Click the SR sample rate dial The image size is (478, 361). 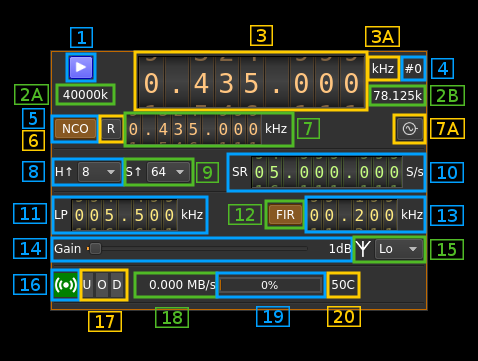coord(327,172)
